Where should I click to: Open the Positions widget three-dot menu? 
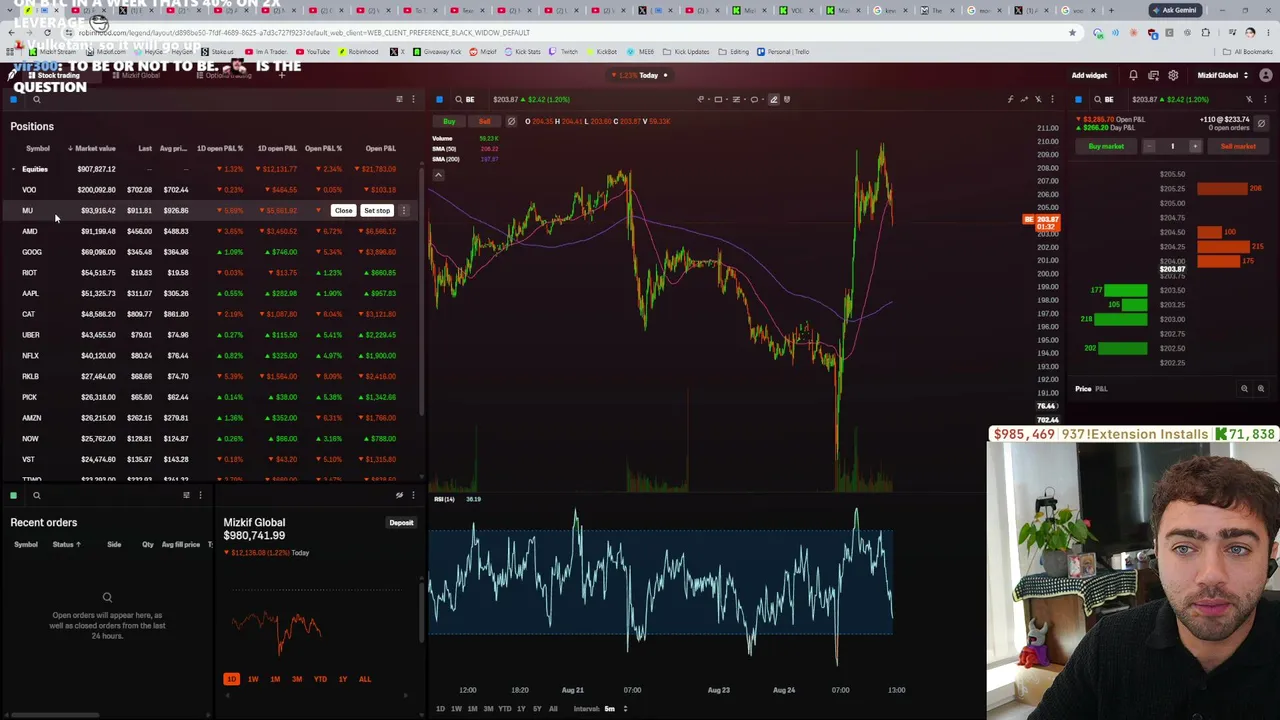click(413, 99)
